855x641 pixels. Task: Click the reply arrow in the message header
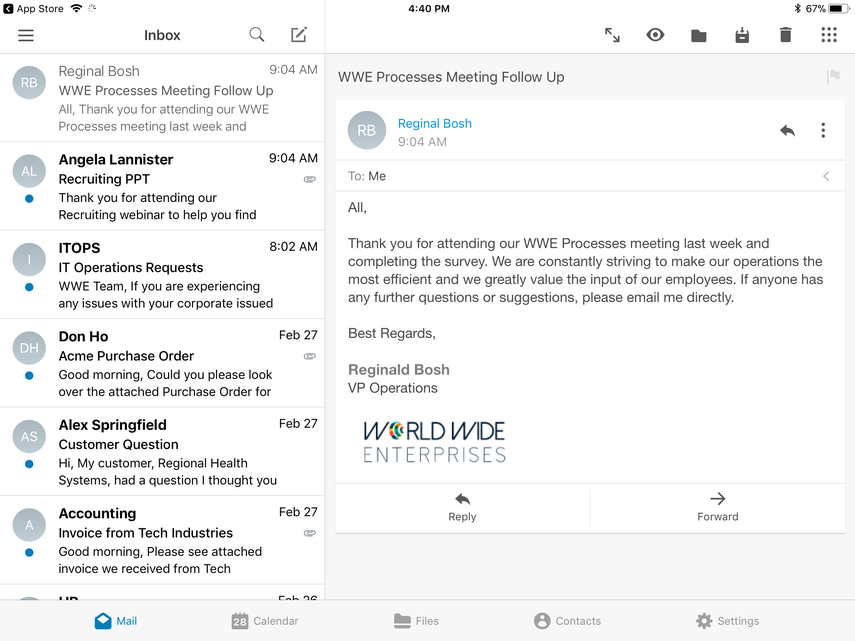(x=787, y=131)
